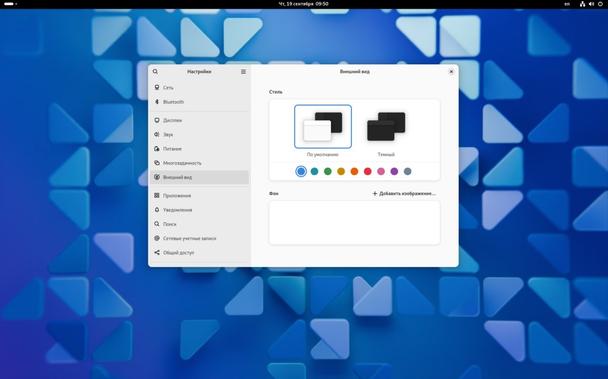This screenshot has width=608, height=379.
Task: Go to Поиск search settings
Action: tap(200, 224)
